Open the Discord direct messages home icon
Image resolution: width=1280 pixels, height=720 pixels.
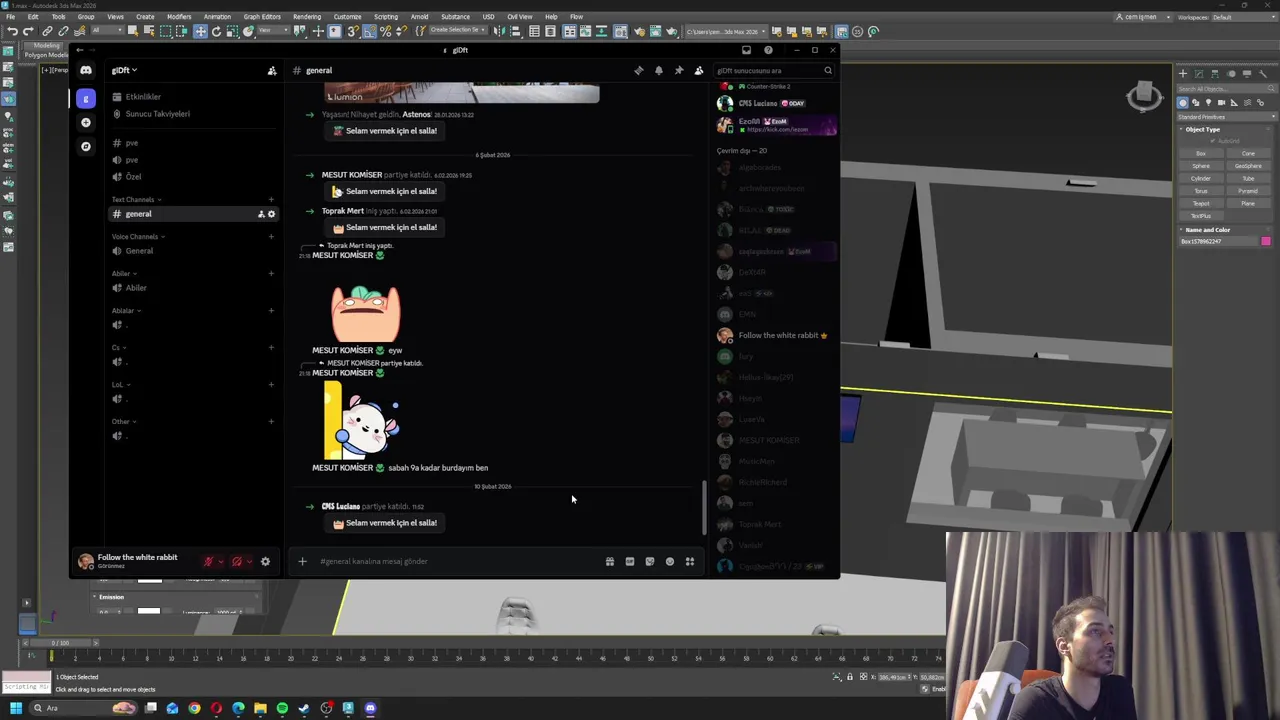coord(86,70)
